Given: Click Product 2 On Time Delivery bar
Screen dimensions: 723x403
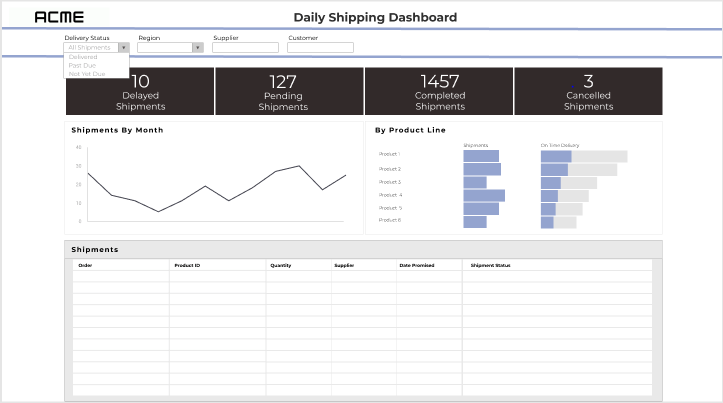Looking at the screenshot, I should [554, 169].
